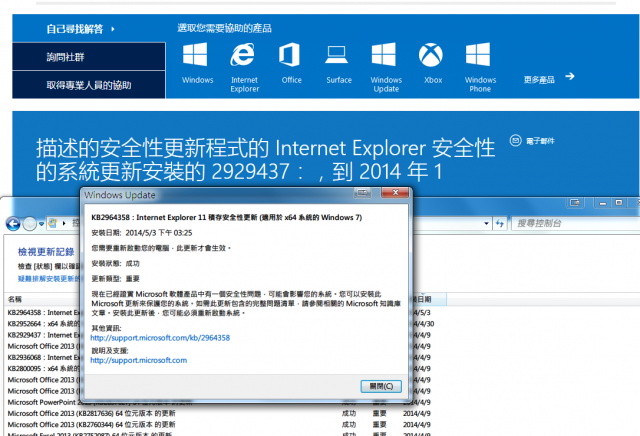Click the date 2014/5/3 cell

click(x=422, y=312)
